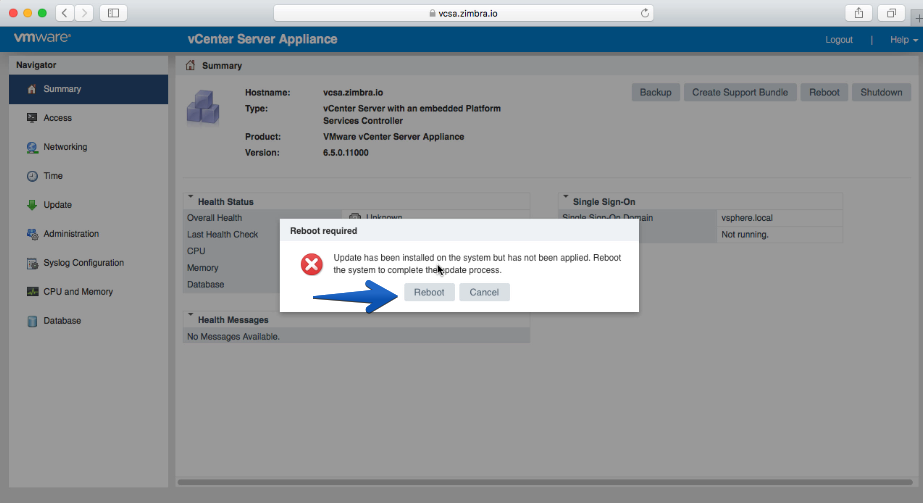This screenshot has width=923, height=503.
Task: Open the Help dropdown menu
Action: pos(904,40)
